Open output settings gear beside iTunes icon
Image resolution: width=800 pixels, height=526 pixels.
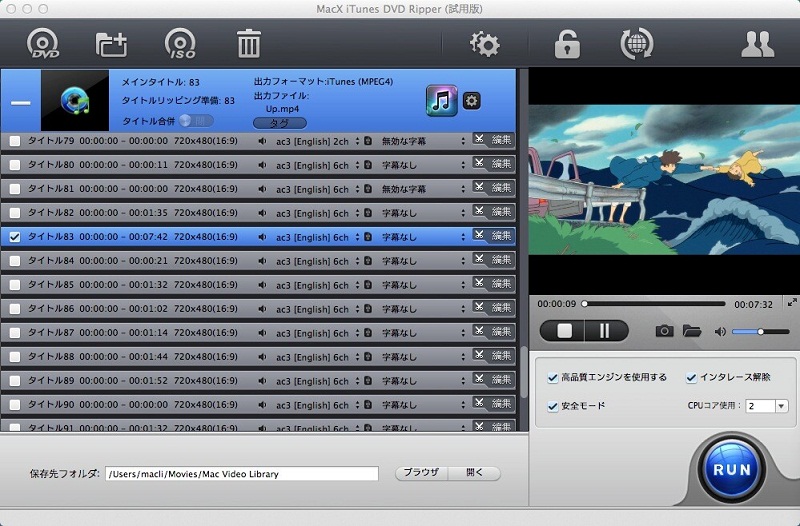pyautogui.click(x=471, y=101)
